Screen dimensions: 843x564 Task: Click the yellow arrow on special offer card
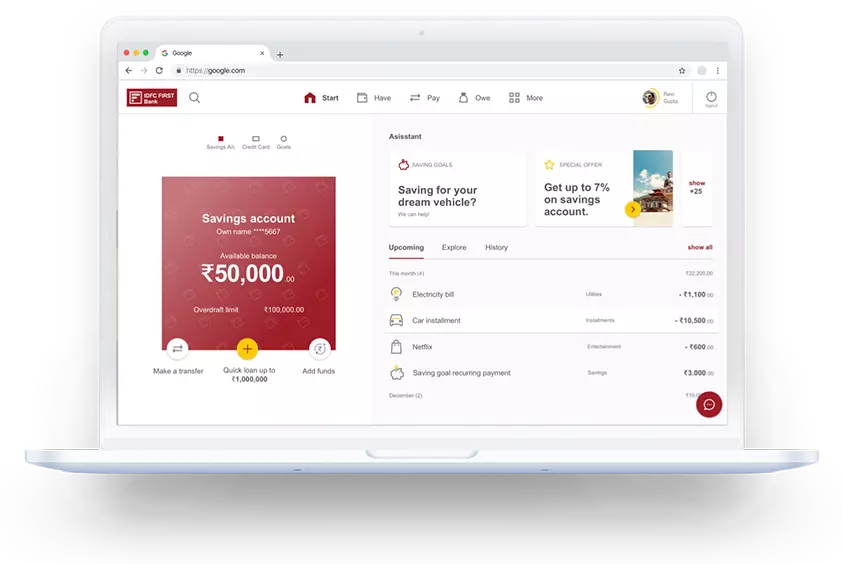(x=632, y=209)
